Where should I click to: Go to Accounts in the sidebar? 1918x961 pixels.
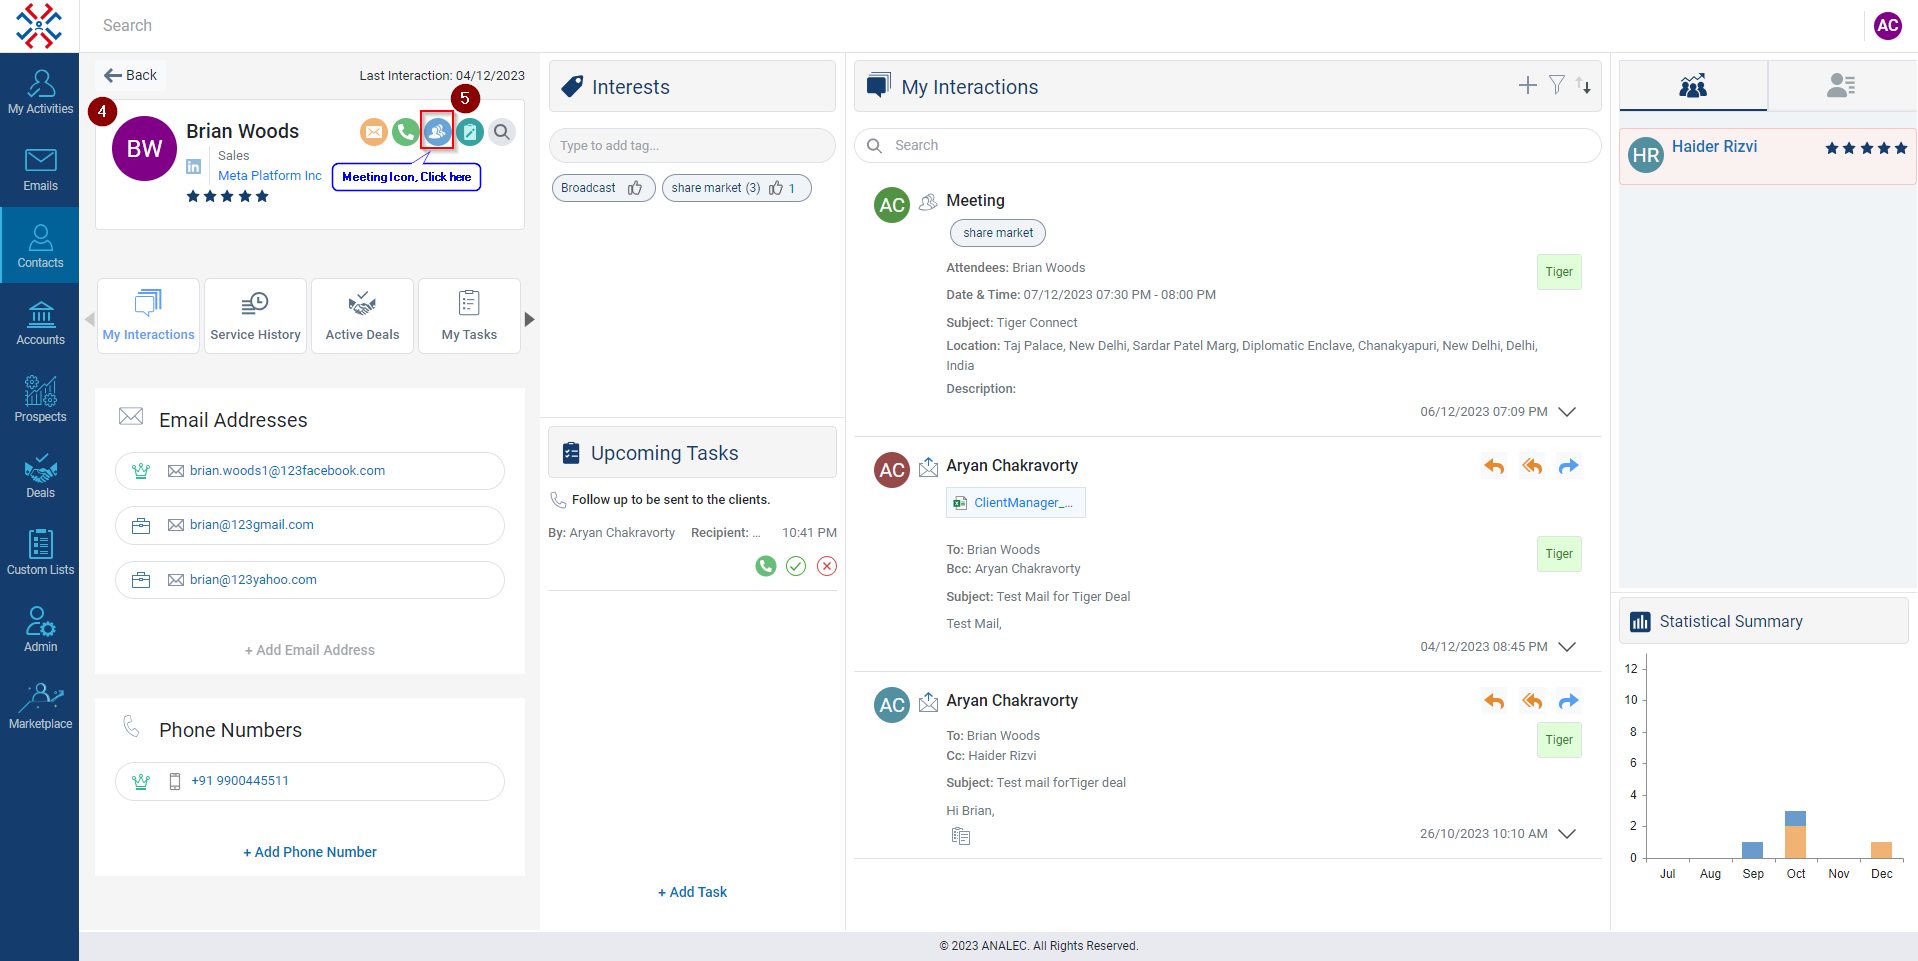click(x=40, y=323)
